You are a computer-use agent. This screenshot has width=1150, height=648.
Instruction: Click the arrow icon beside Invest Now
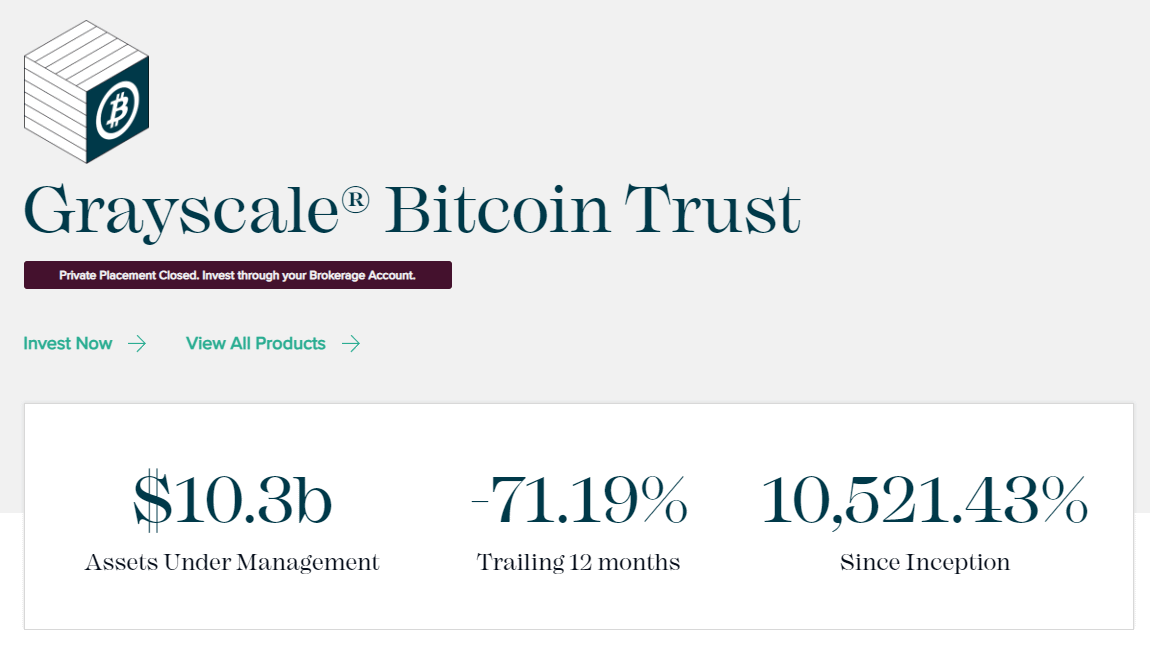[137, 344]
